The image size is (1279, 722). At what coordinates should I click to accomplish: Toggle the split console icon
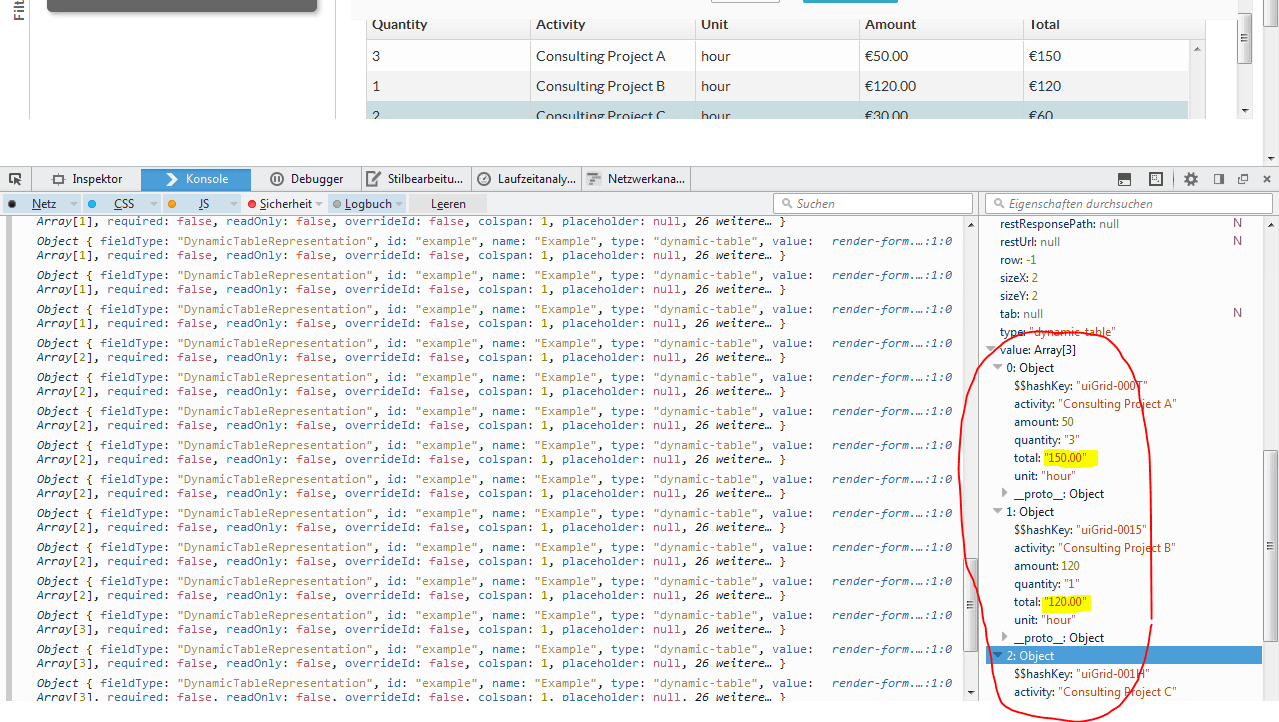click(1124, 178)
